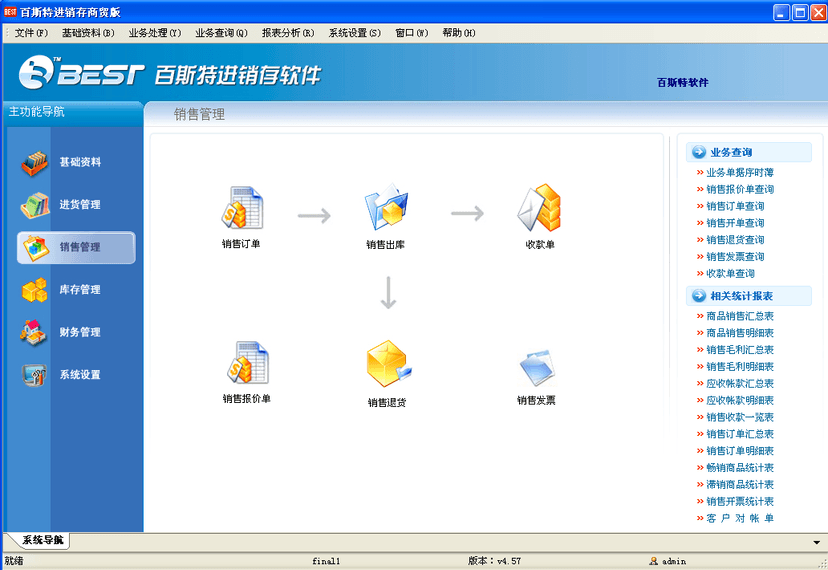Open the 销售退货 box icon
The height and width of the screenshot is (570, 828).
(389, 363)
